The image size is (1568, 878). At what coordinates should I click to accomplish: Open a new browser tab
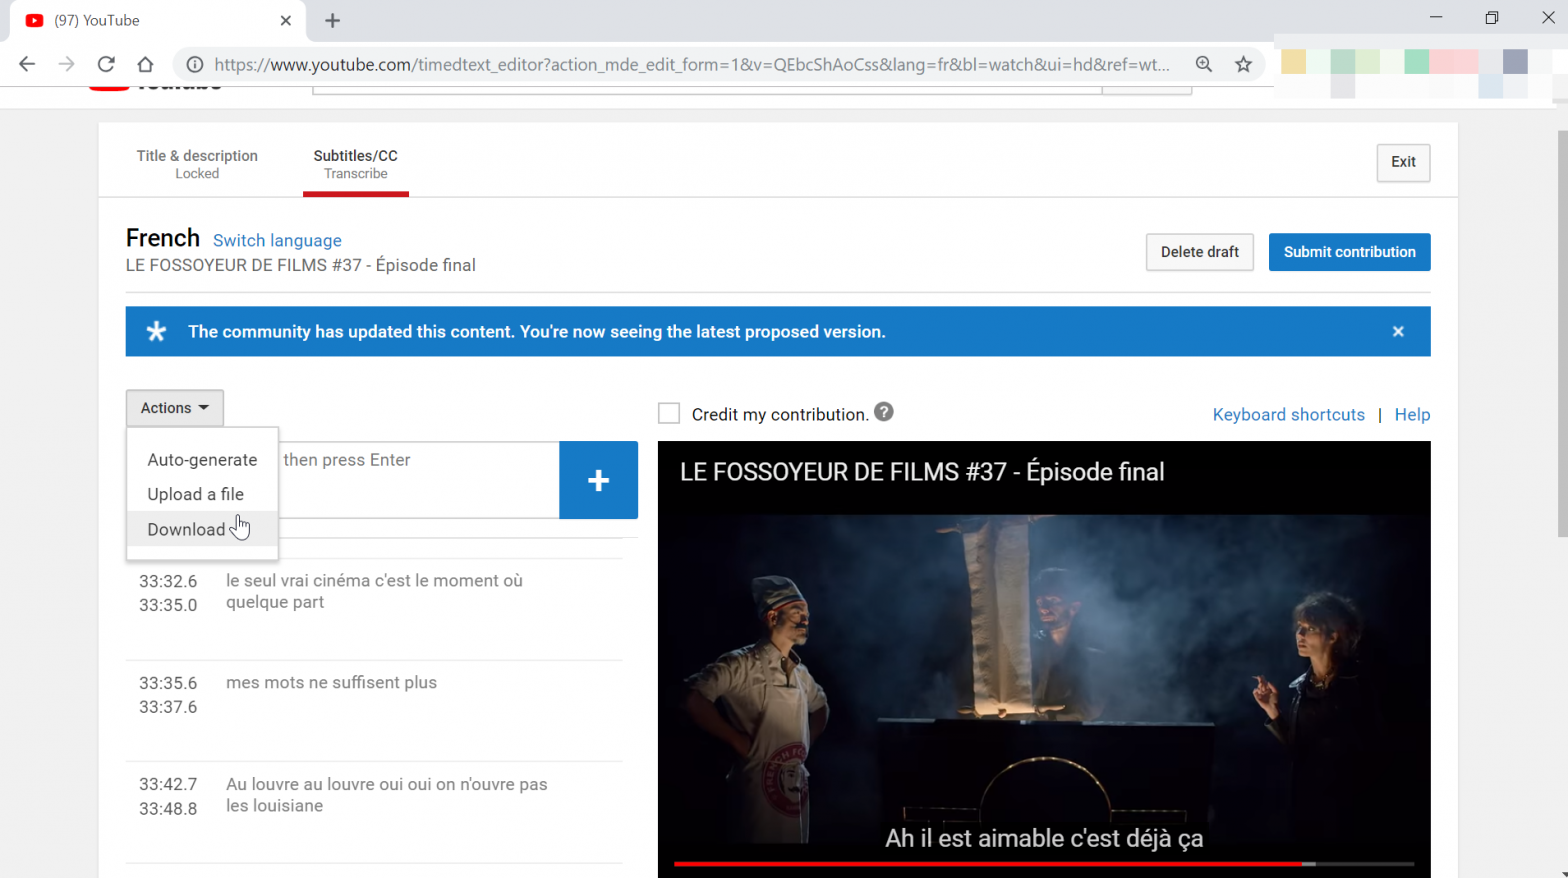[333, 20]
